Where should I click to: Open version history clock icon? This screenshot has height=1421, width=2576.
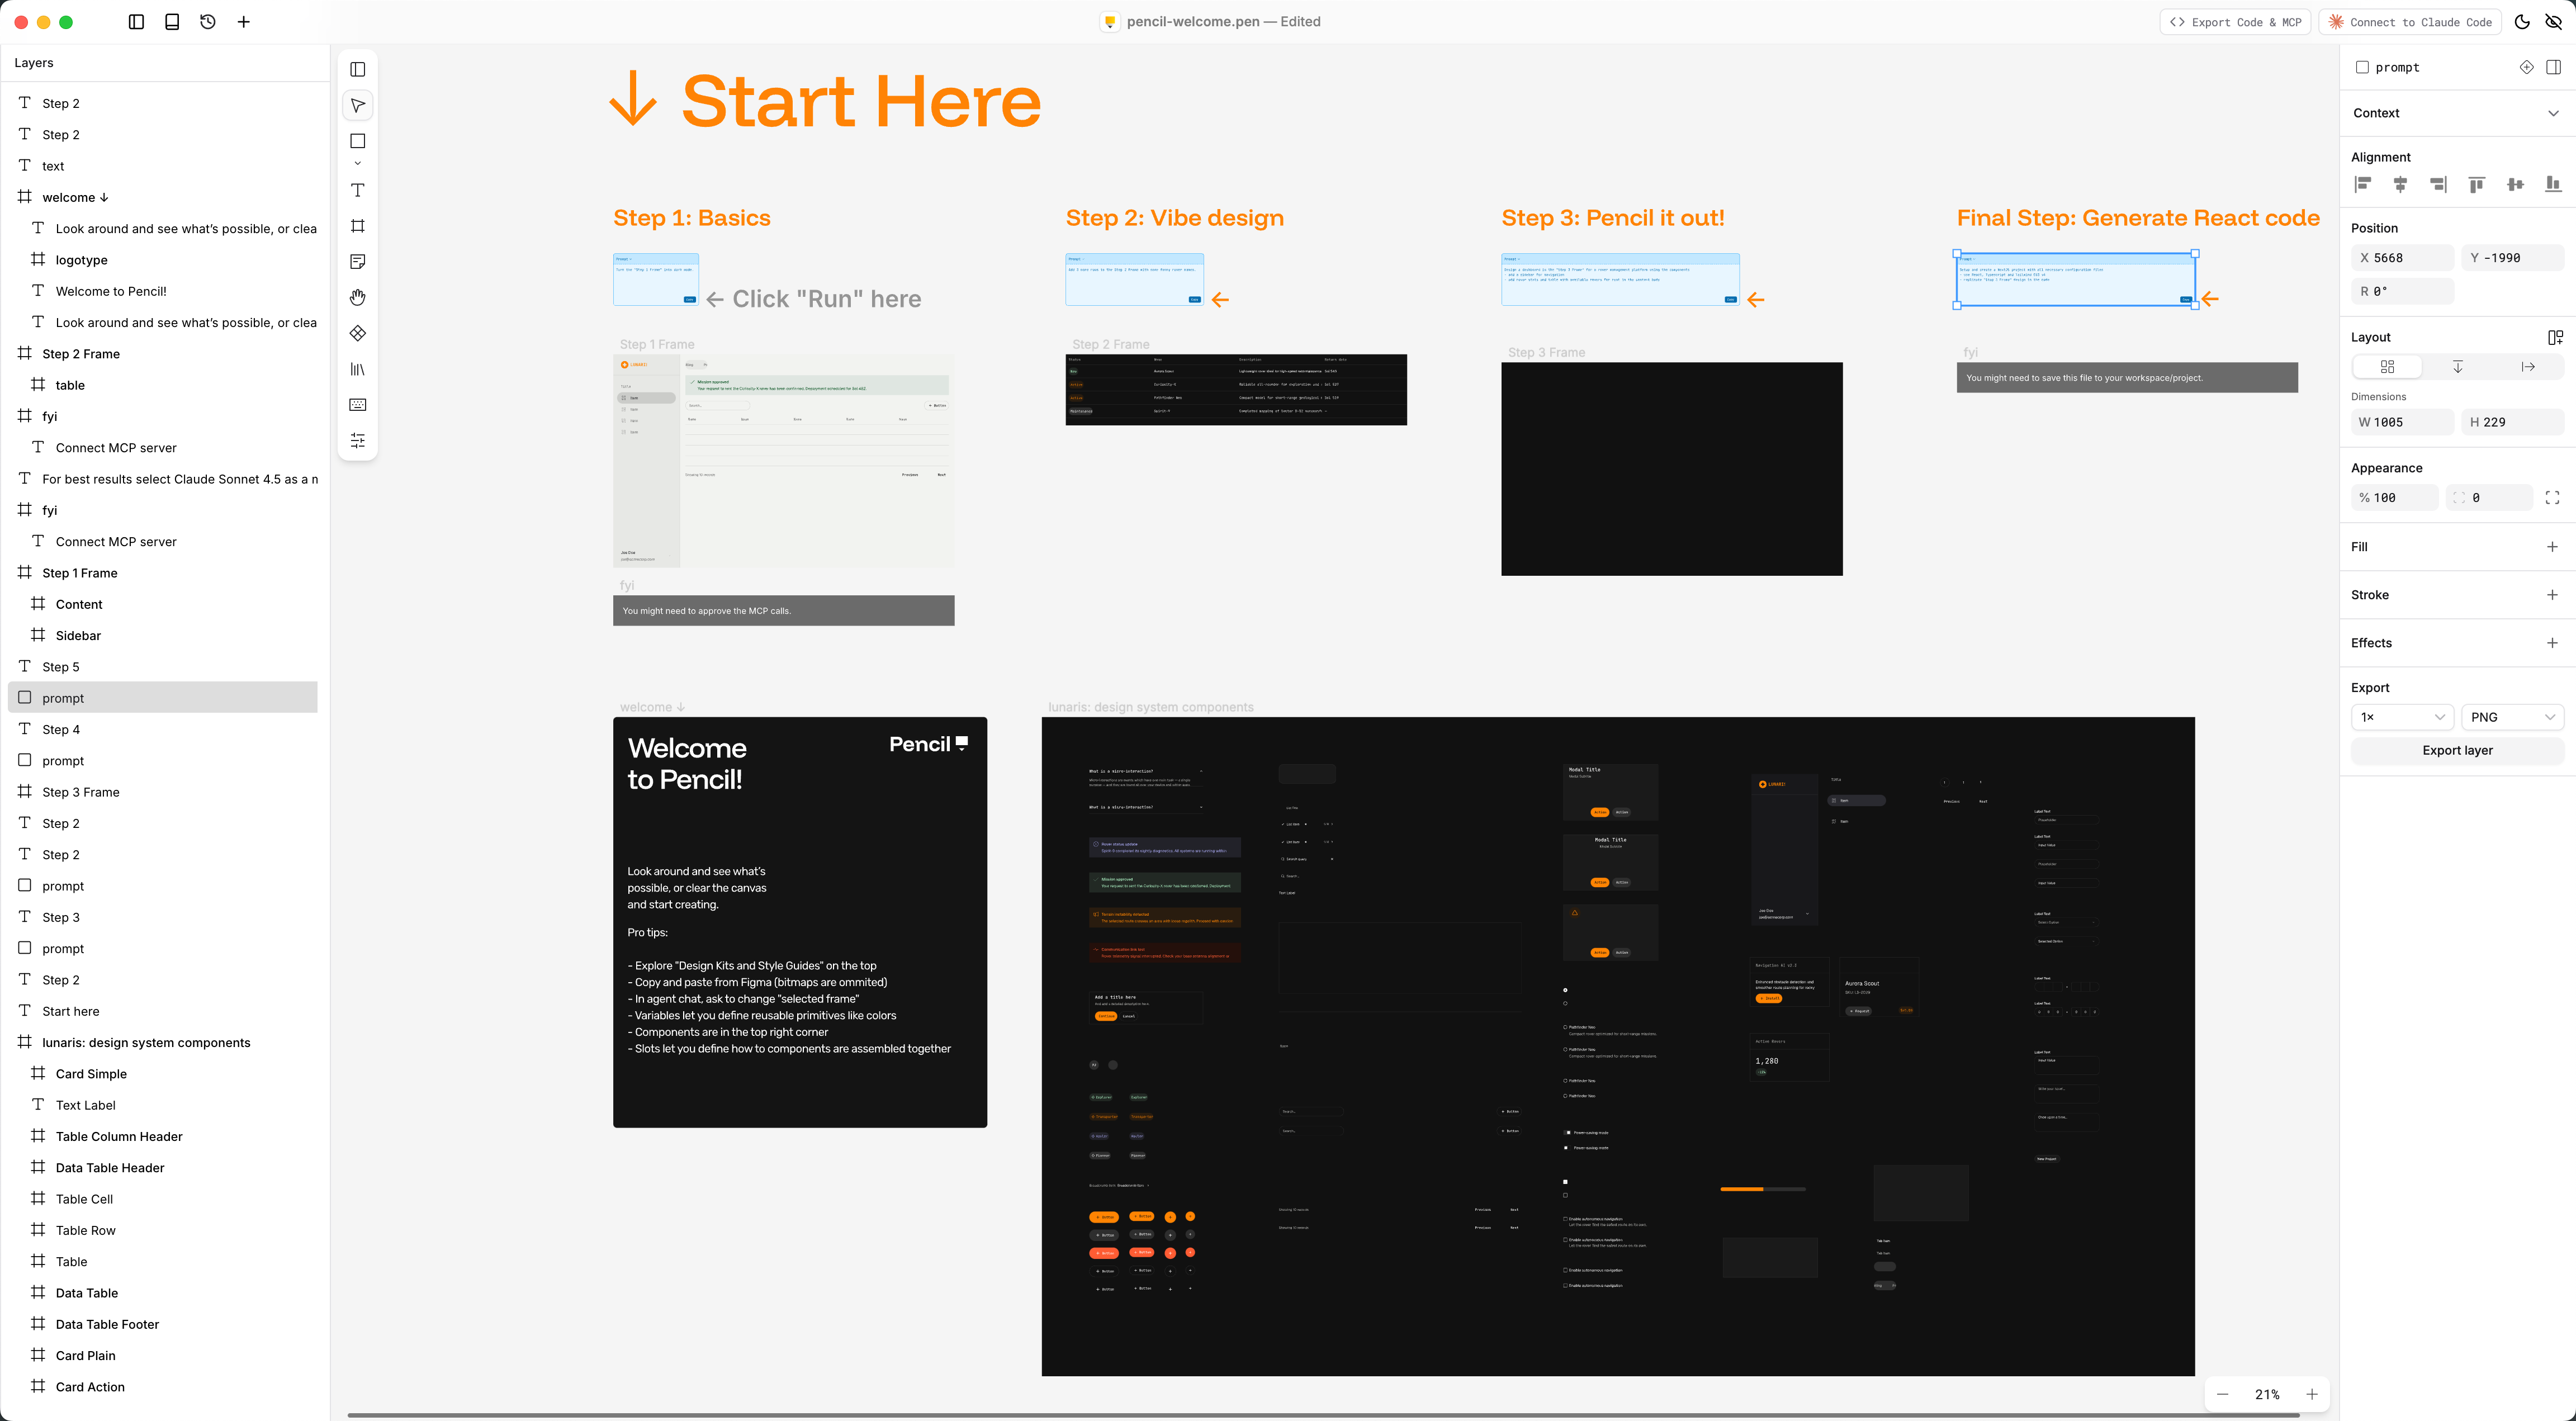(x=208, y=22)
